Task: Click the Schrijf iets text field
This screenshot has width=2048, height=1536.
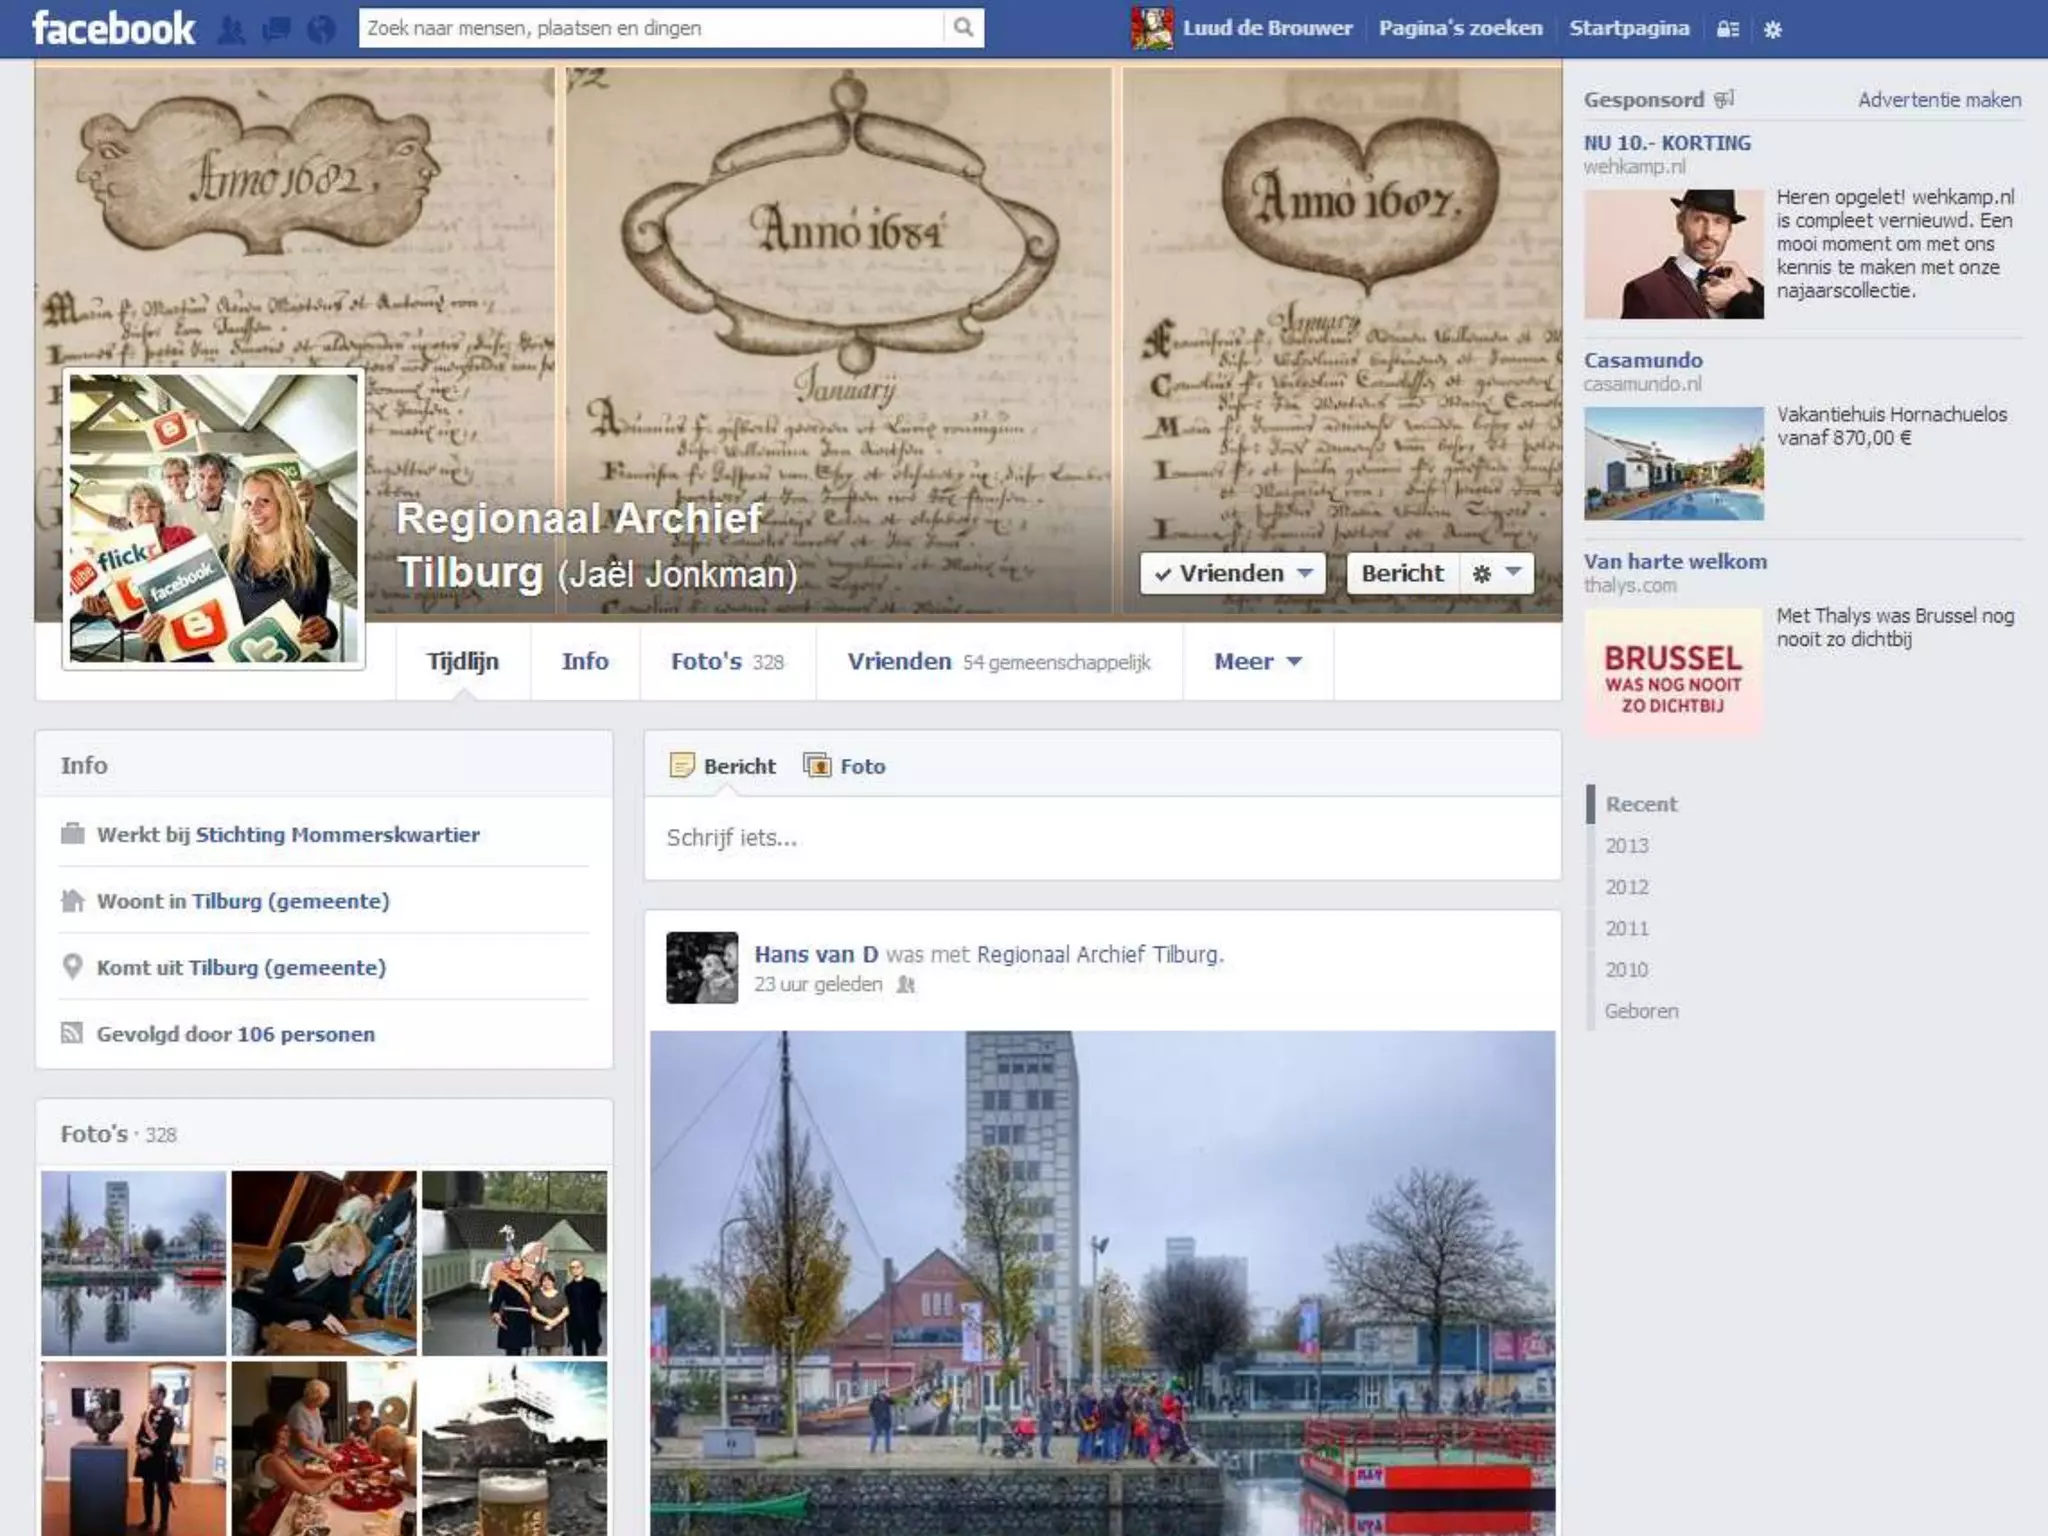Action: (x=1100, y=838)
